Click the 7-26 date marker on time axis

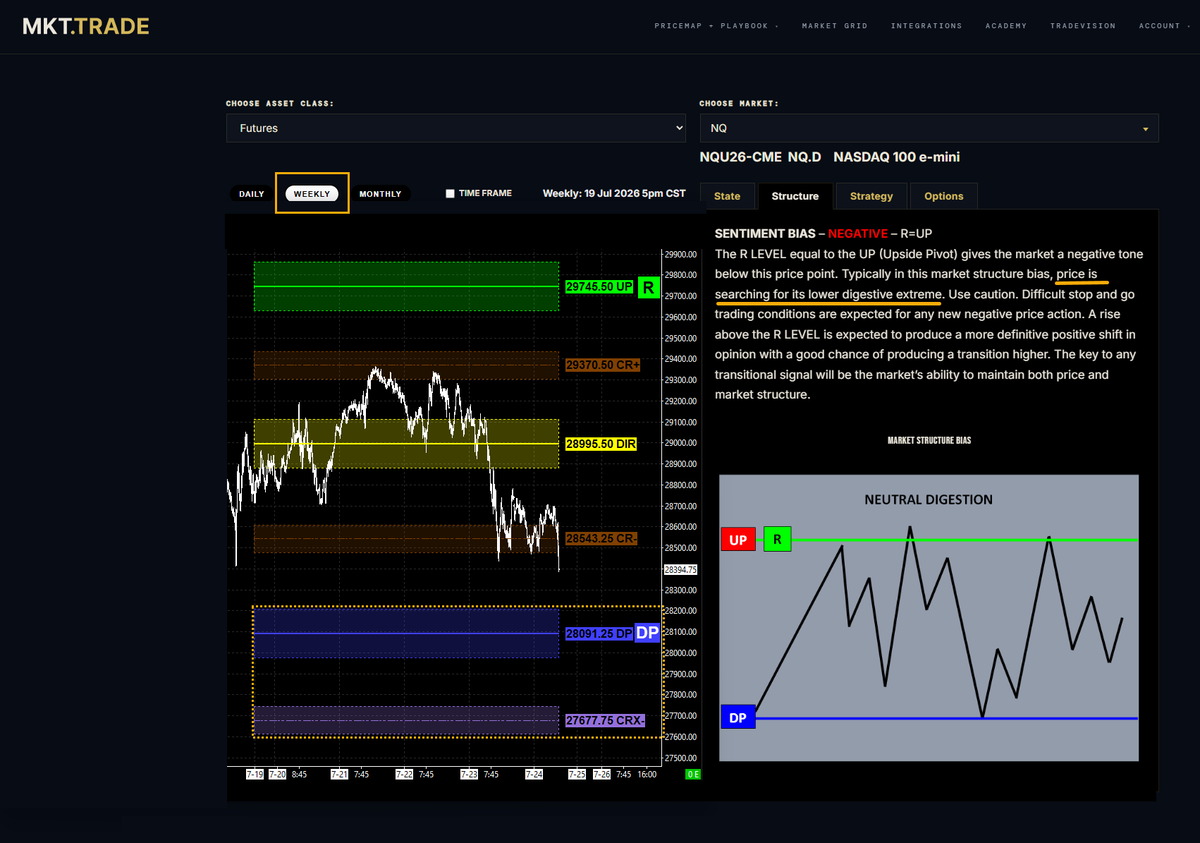[601, 774]
